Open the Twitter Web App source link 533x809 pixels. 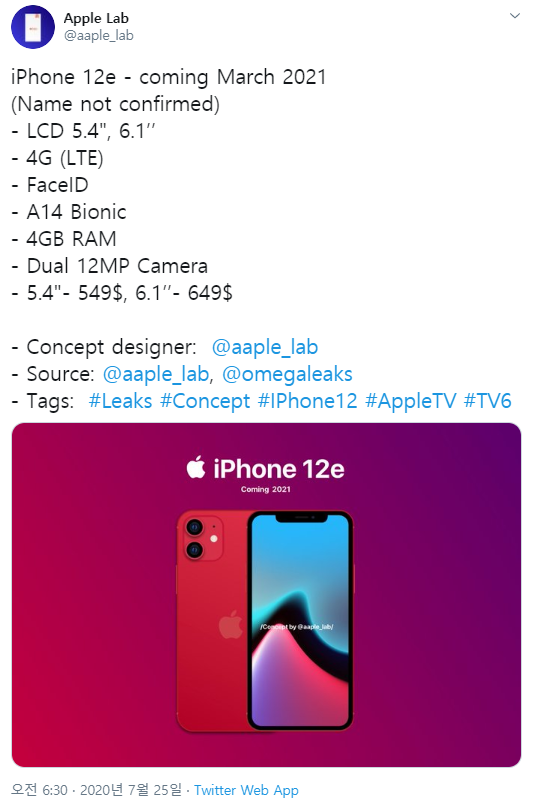(246, 790)
